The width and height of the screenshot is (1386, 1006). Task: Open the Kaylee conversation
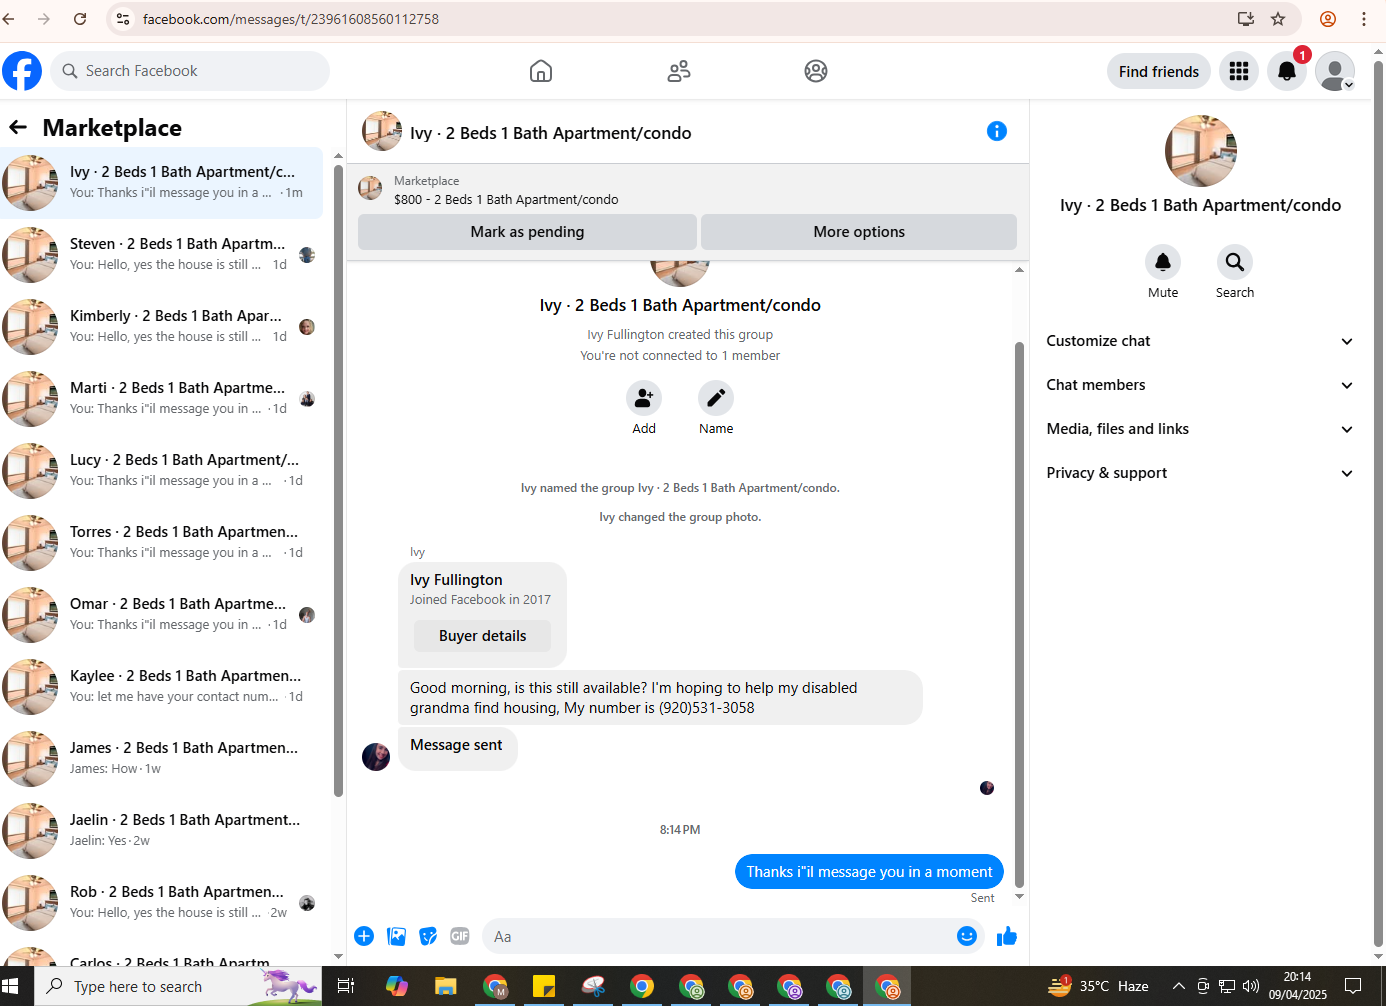point(162,687)
